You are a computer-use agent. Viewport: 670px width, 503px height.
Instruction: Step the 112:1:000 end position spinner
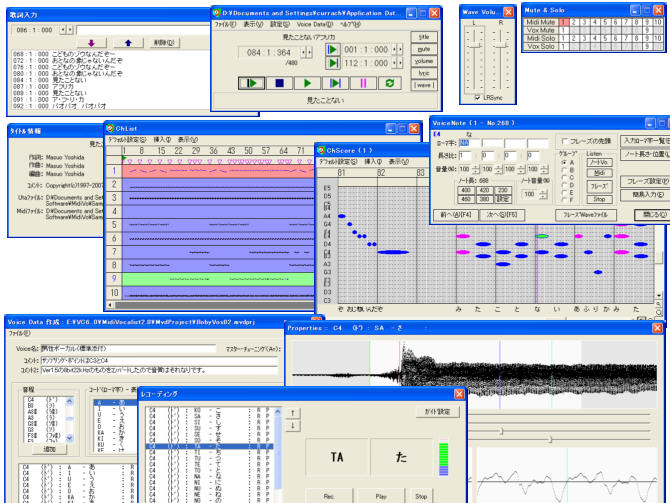397,63
